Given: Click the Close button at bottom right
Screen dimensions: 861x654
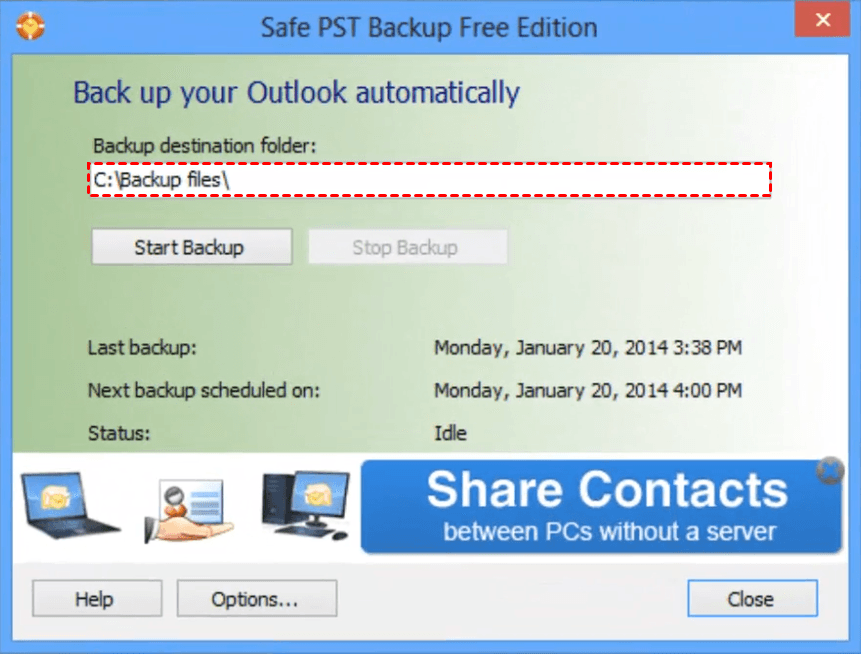Looking at the screenshot, I should 751,599.
